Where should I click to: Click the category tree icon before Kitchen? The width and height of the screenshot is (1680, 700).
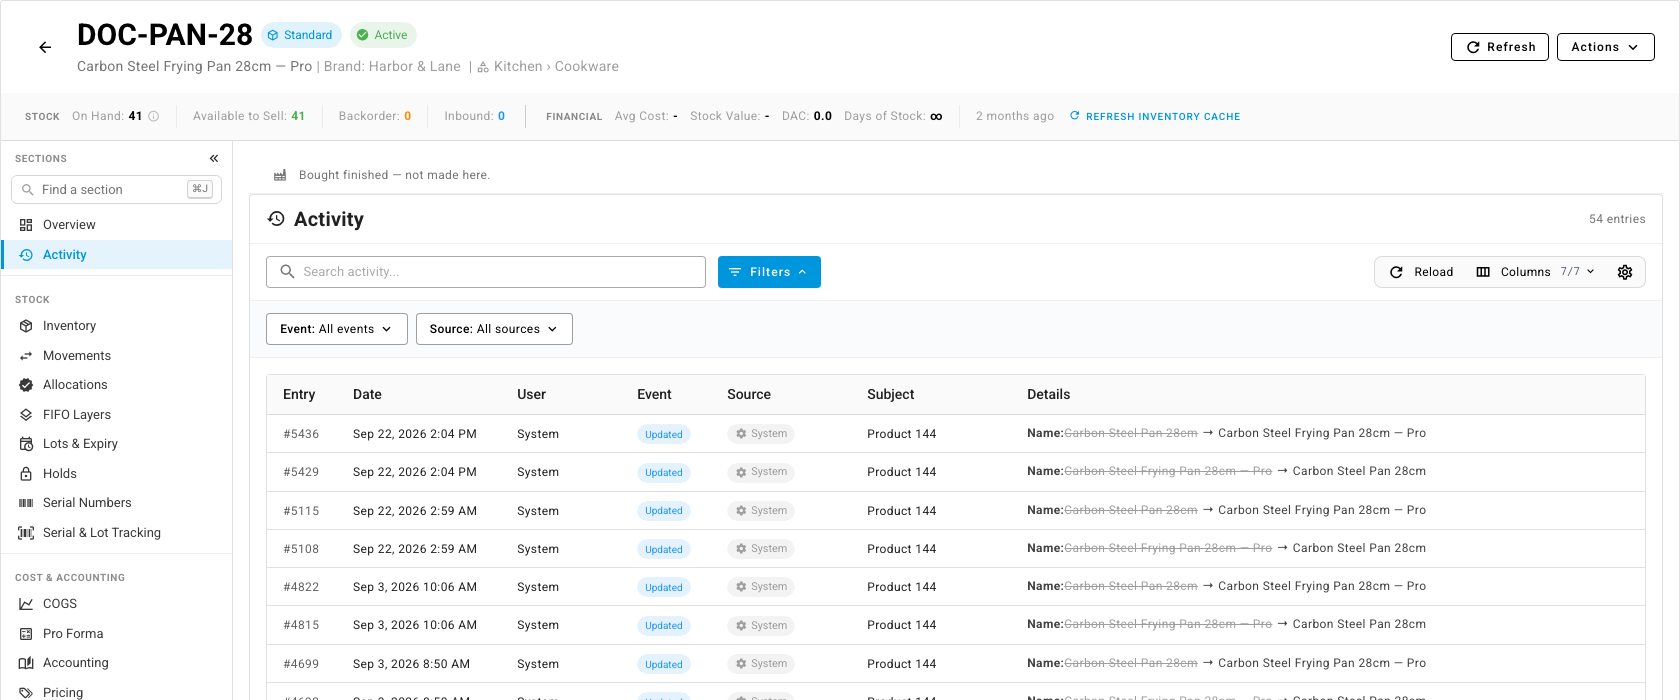pos(483,67)
